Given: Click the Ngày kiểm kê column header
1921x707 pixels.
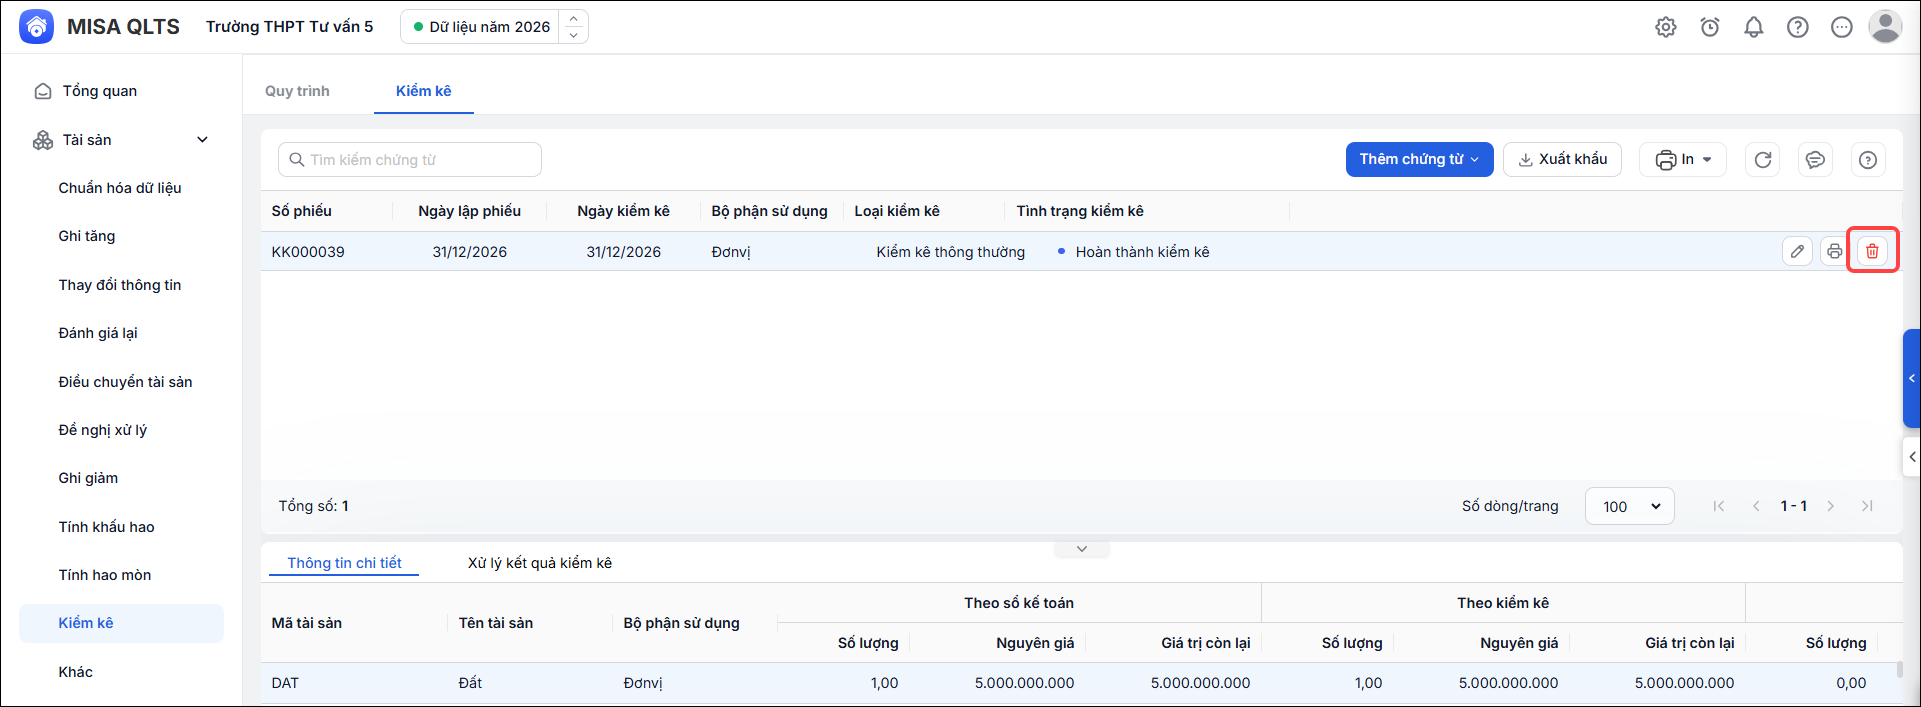Looking at the screenshot, I should tap(623, 211).
